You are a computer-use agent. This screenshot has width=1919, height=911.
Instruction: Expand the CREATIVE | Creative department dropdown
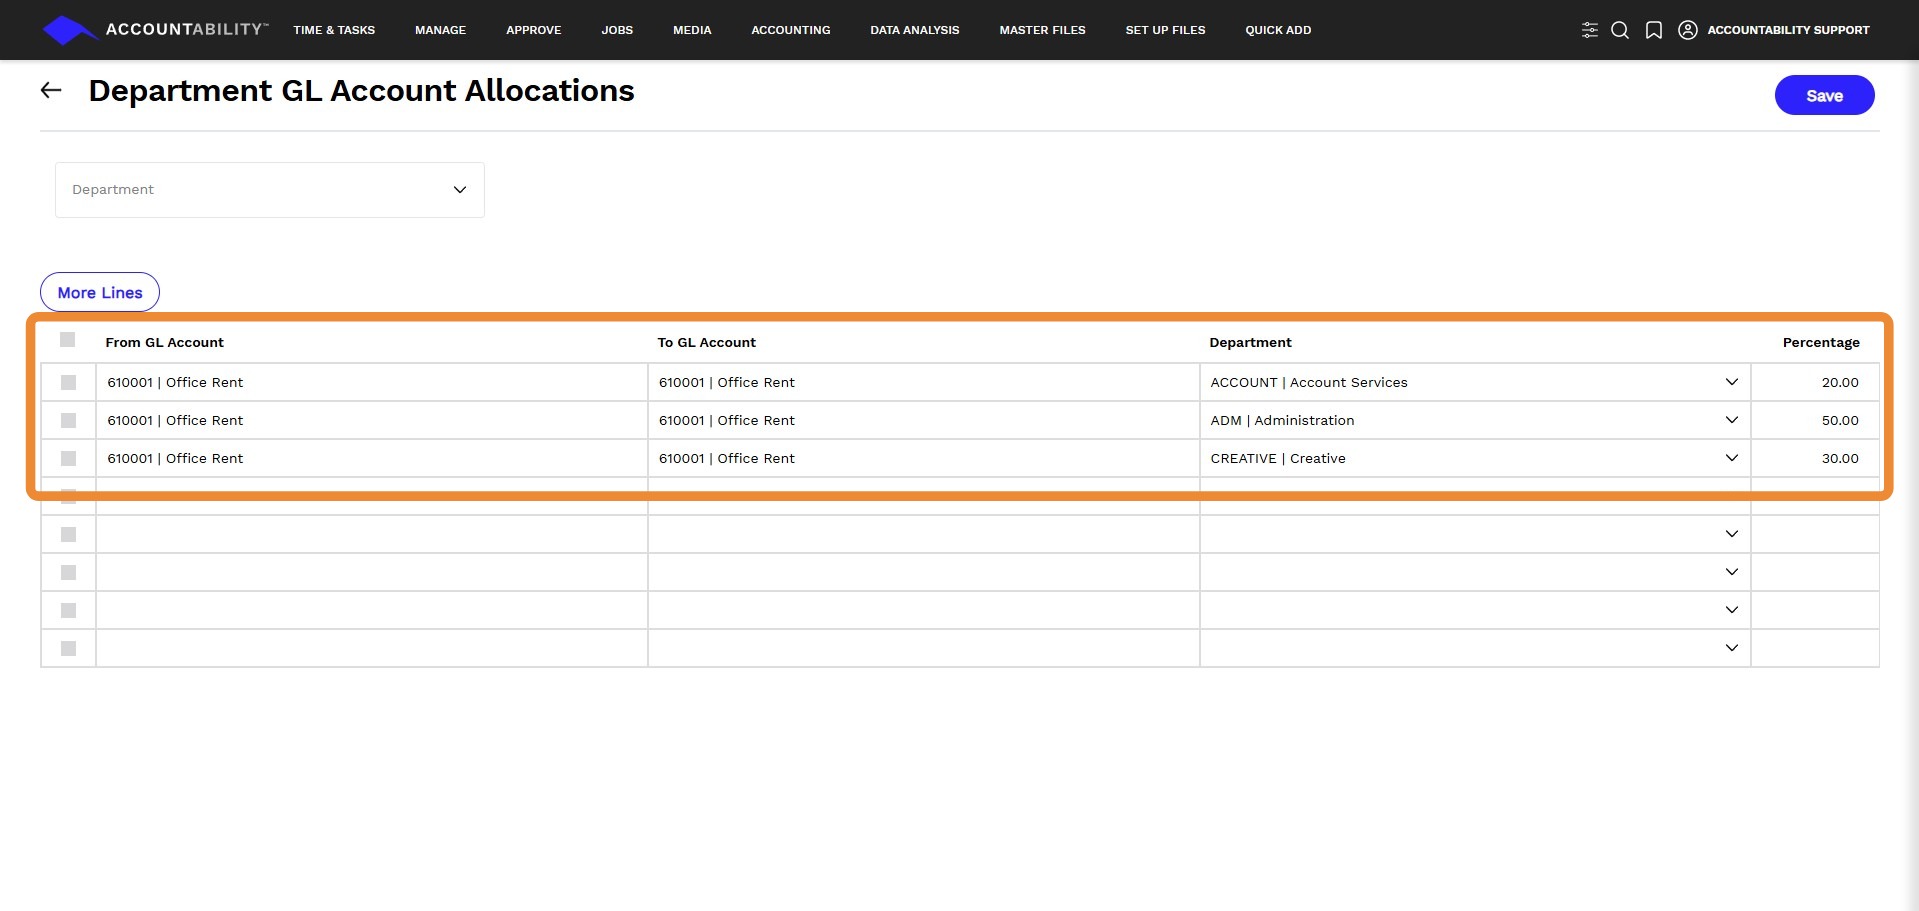click(1731, 458)
